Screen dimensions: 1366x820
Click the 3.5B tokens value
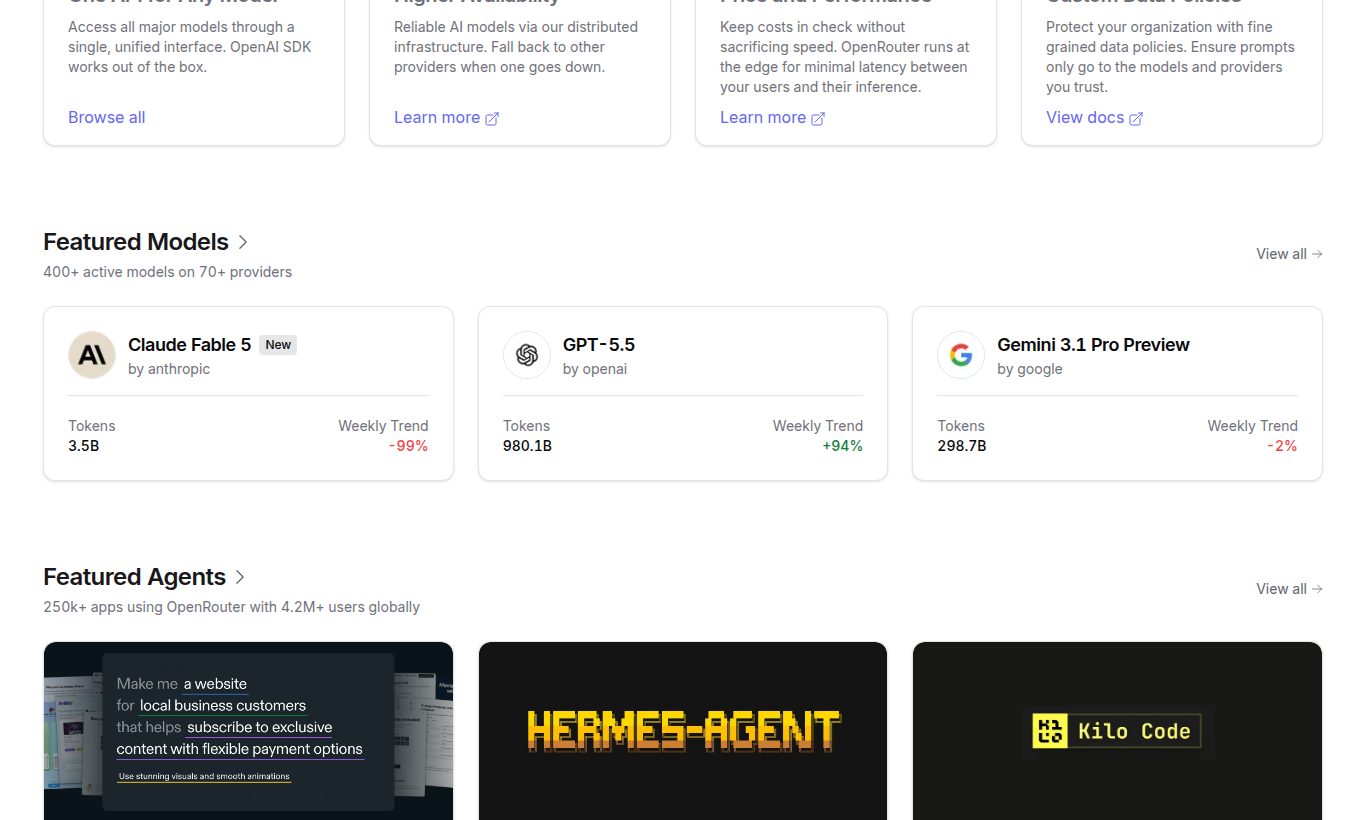pyautogui.click(x=84, y=446)
